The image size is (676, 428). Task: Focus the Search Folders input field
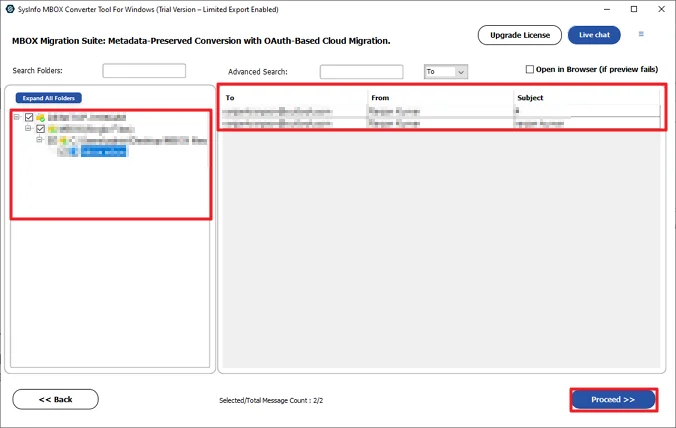[x=144, y=71]
